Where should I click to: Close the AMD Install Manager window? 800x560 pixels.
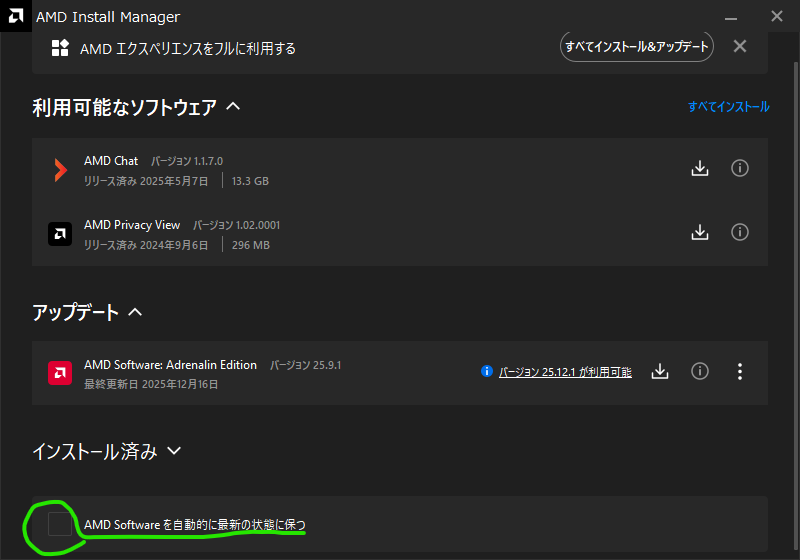point(777,16)
